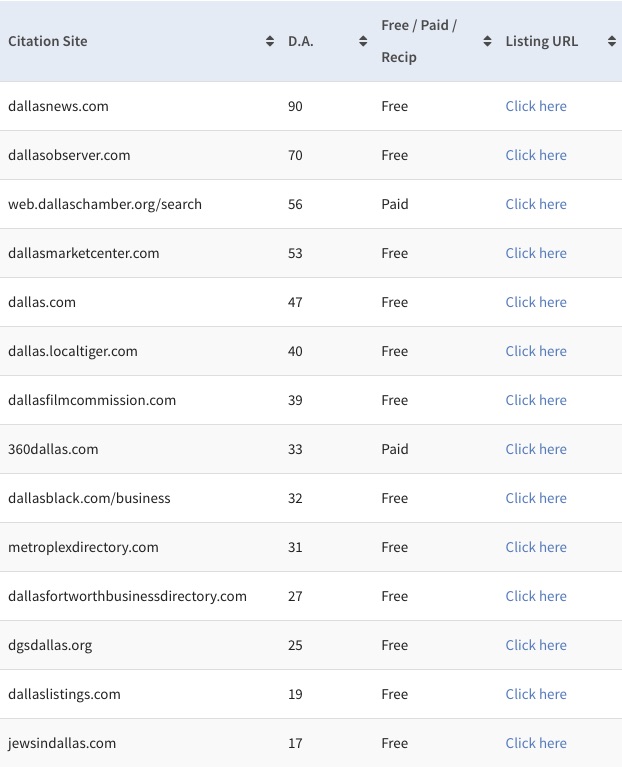Select the jewsindallas.com site name
The width and height of the screenshot is (622, 767).
[x=62, y=743]
